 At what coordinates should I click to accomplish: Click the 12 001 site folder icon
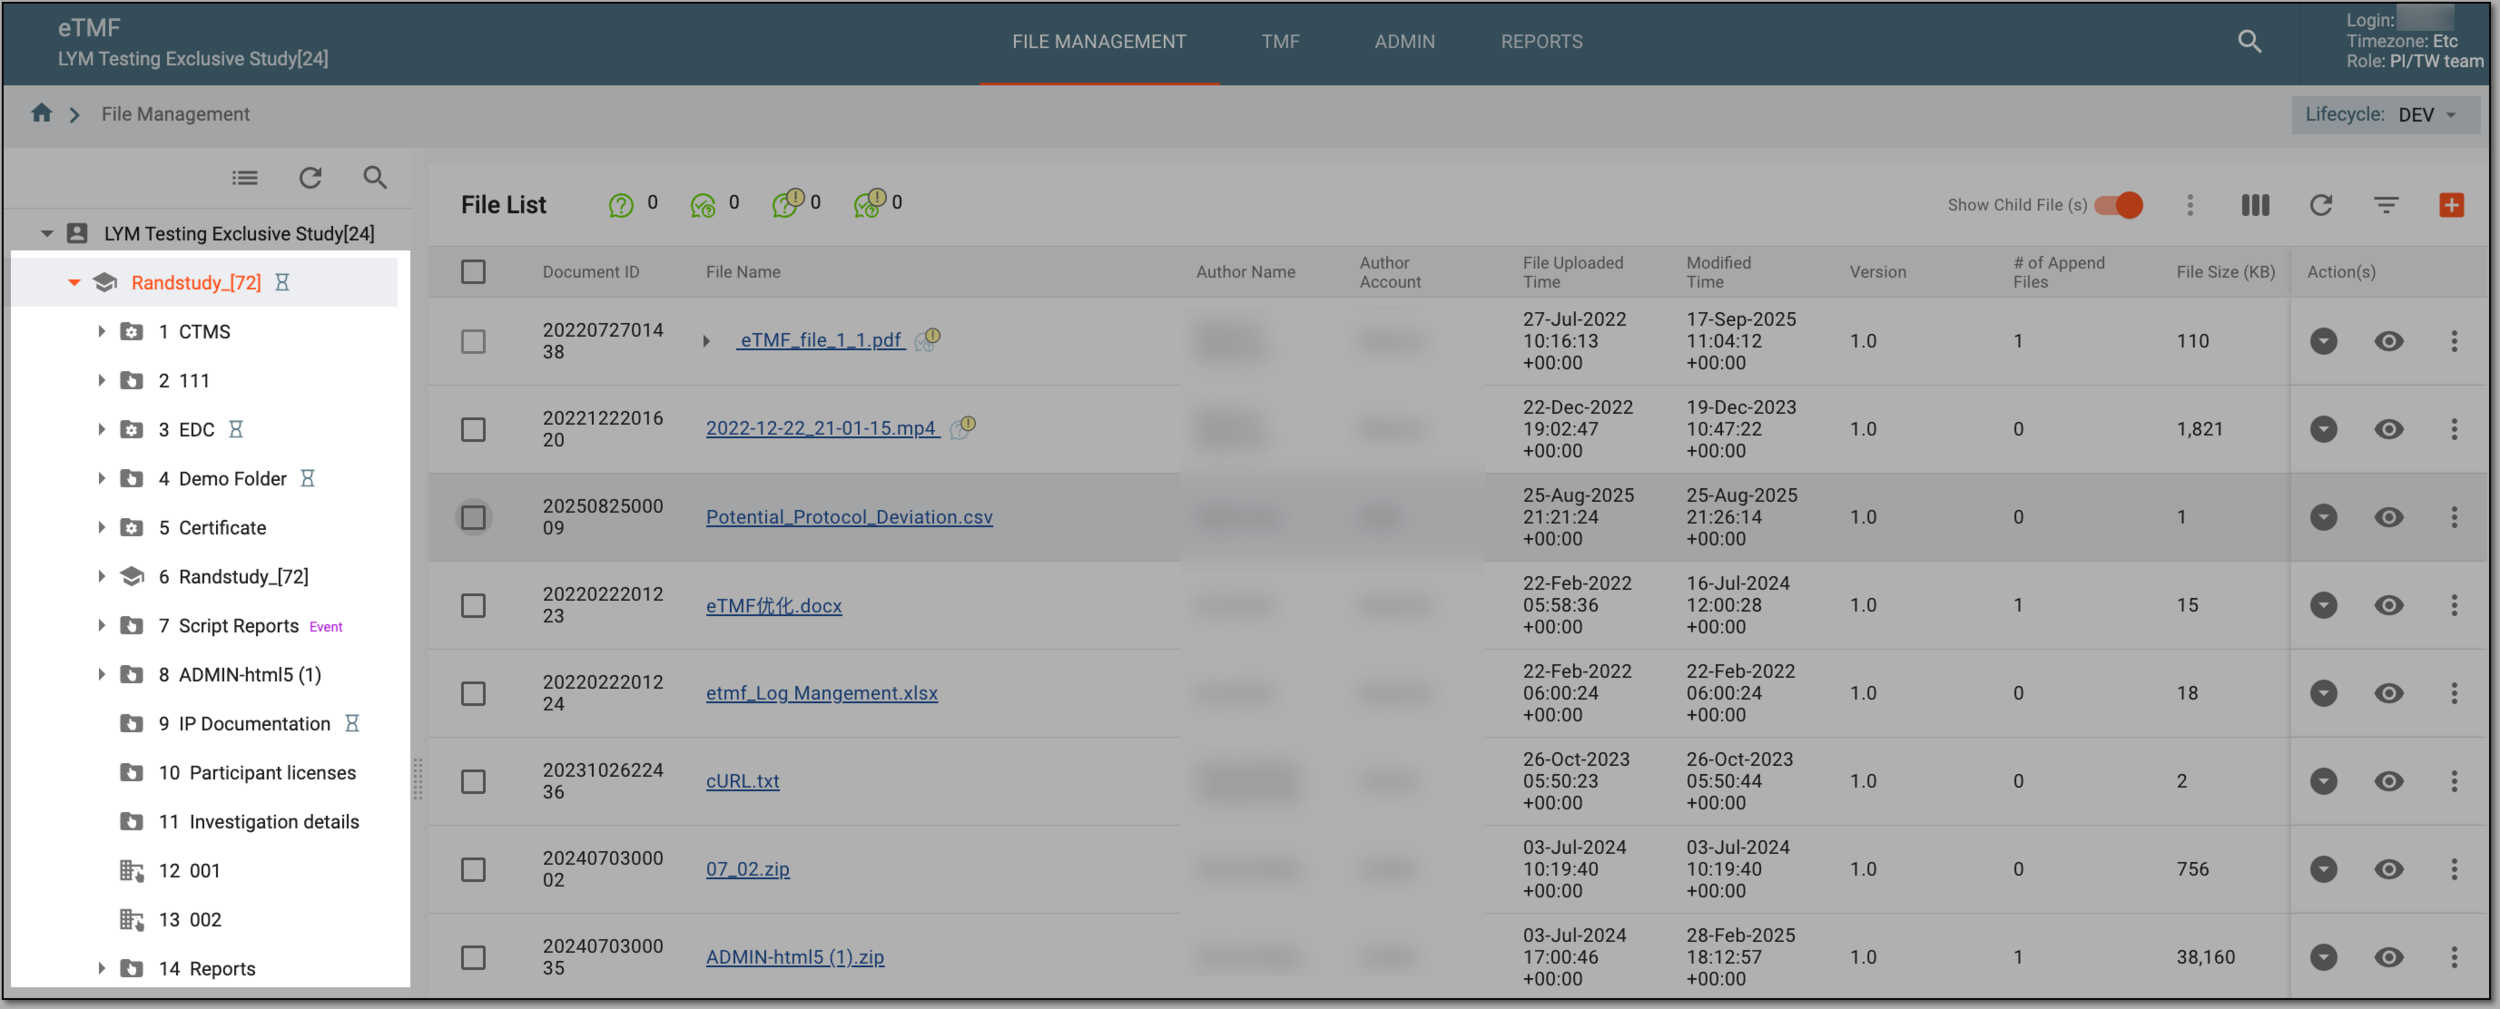pyautogui.click(x=131, y=870)
